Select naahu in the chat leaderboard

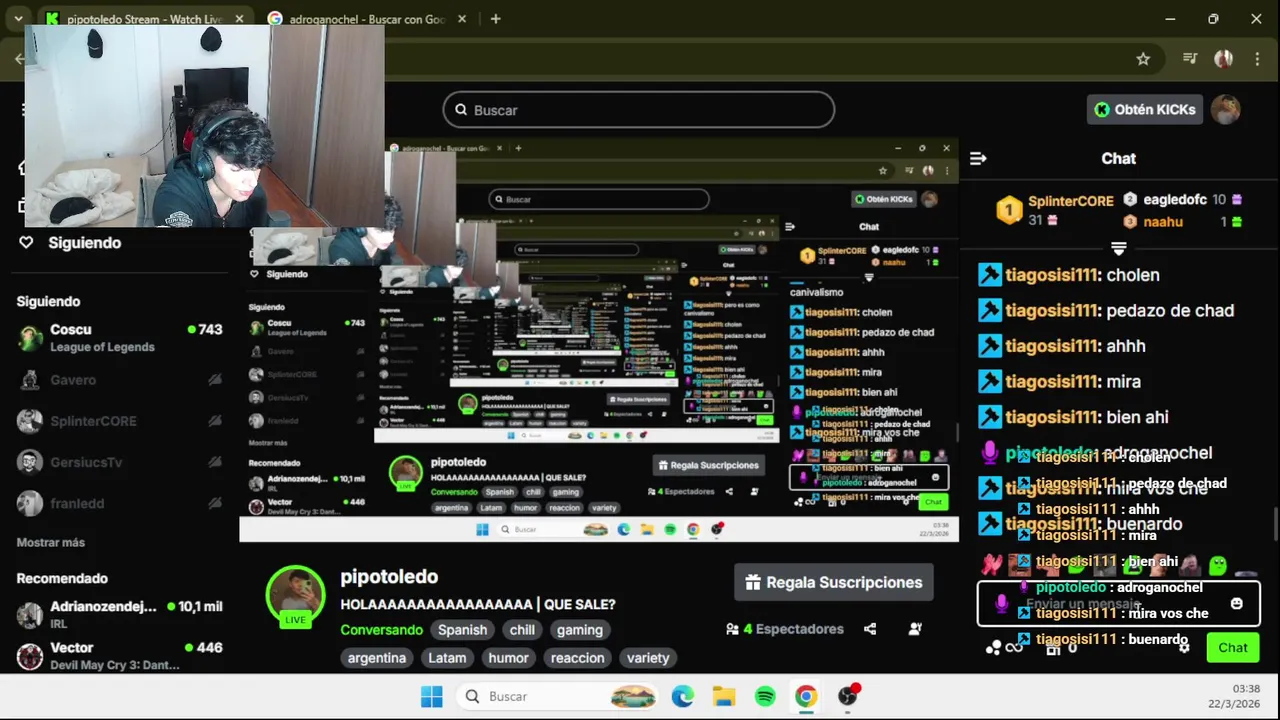pos(1163,222)
